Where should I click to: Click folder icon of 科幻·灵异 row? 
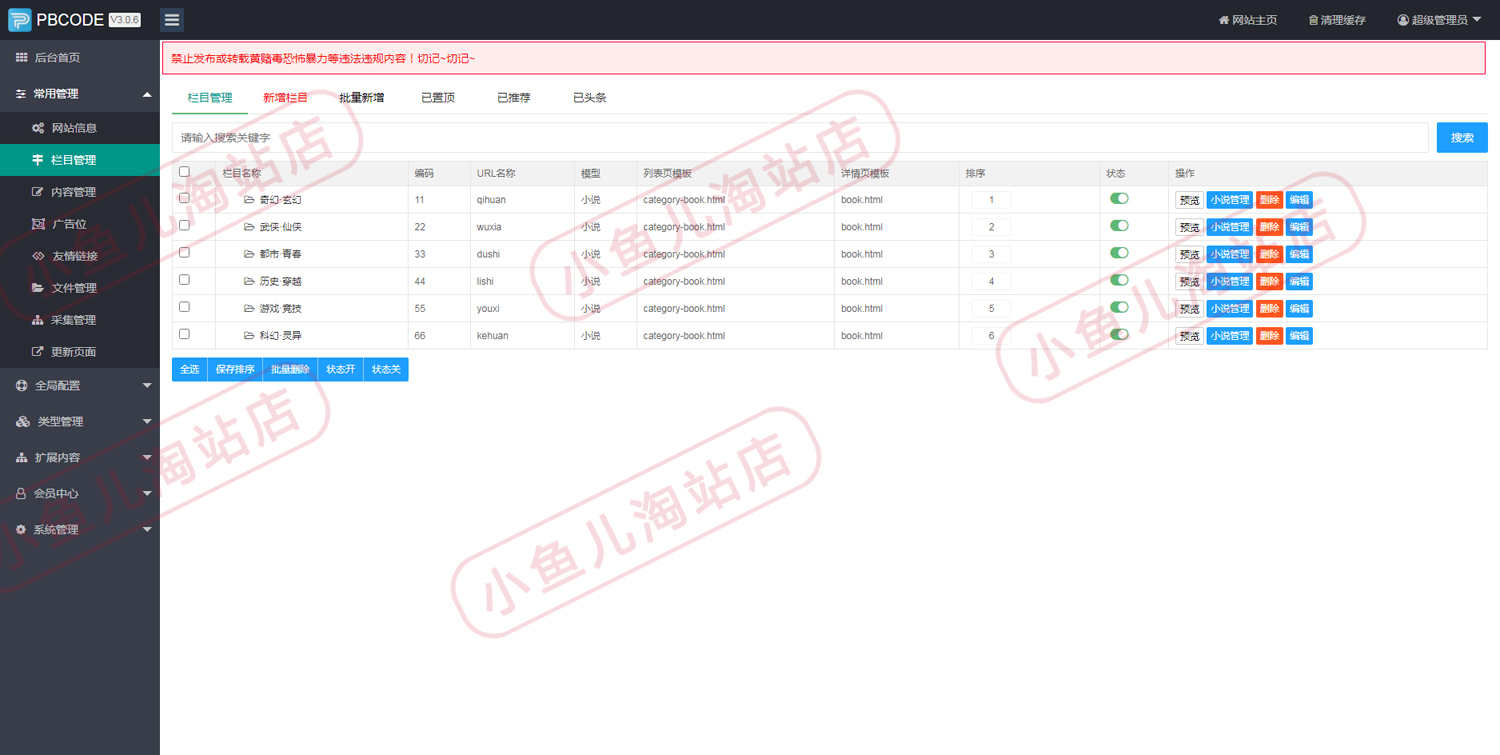coord(249,335)
